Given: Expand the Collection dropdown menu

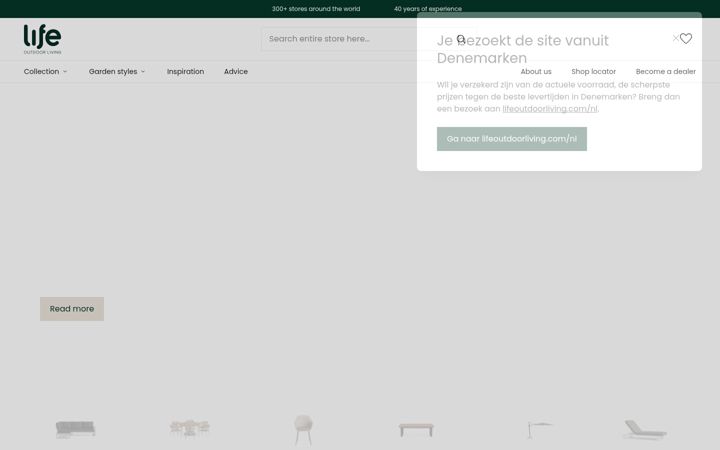Looking at the screenshot, I should 45,72.
